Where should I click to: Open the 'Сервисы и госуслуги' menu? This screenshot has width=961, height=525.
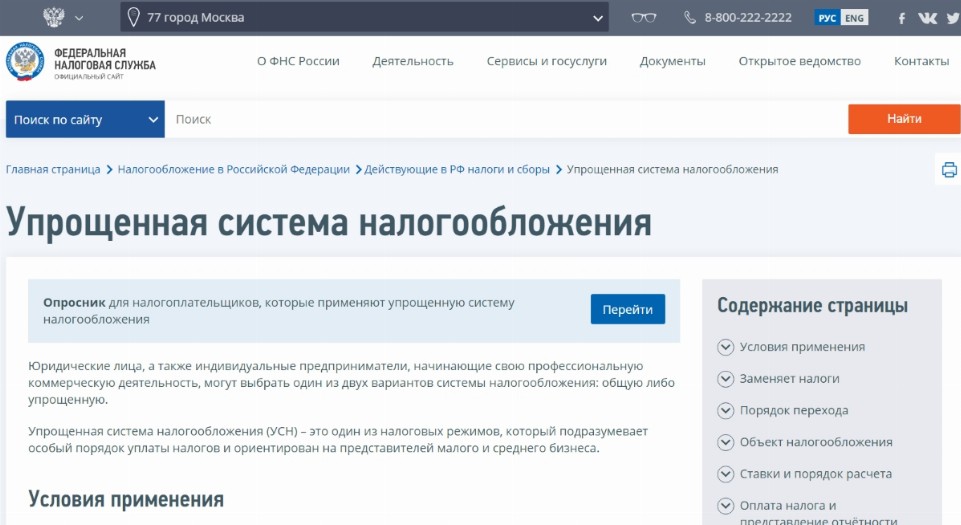click(546, 61)
